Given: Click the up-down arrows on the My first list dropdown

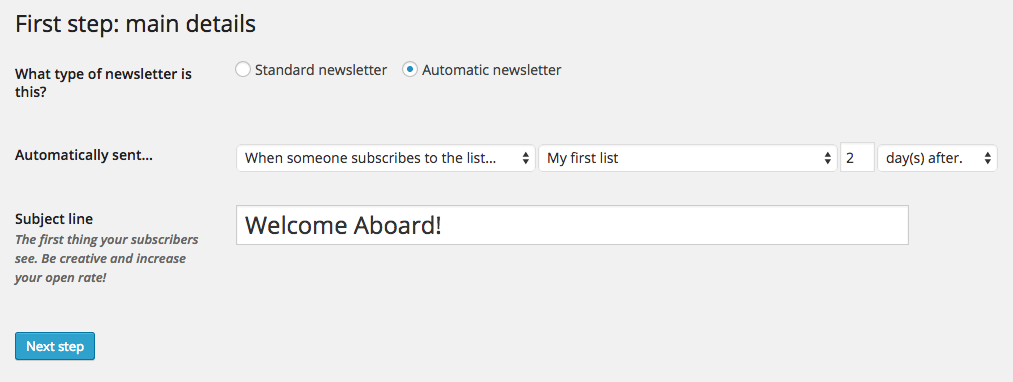Looking at the screenshot, I should tap(828, 158).
